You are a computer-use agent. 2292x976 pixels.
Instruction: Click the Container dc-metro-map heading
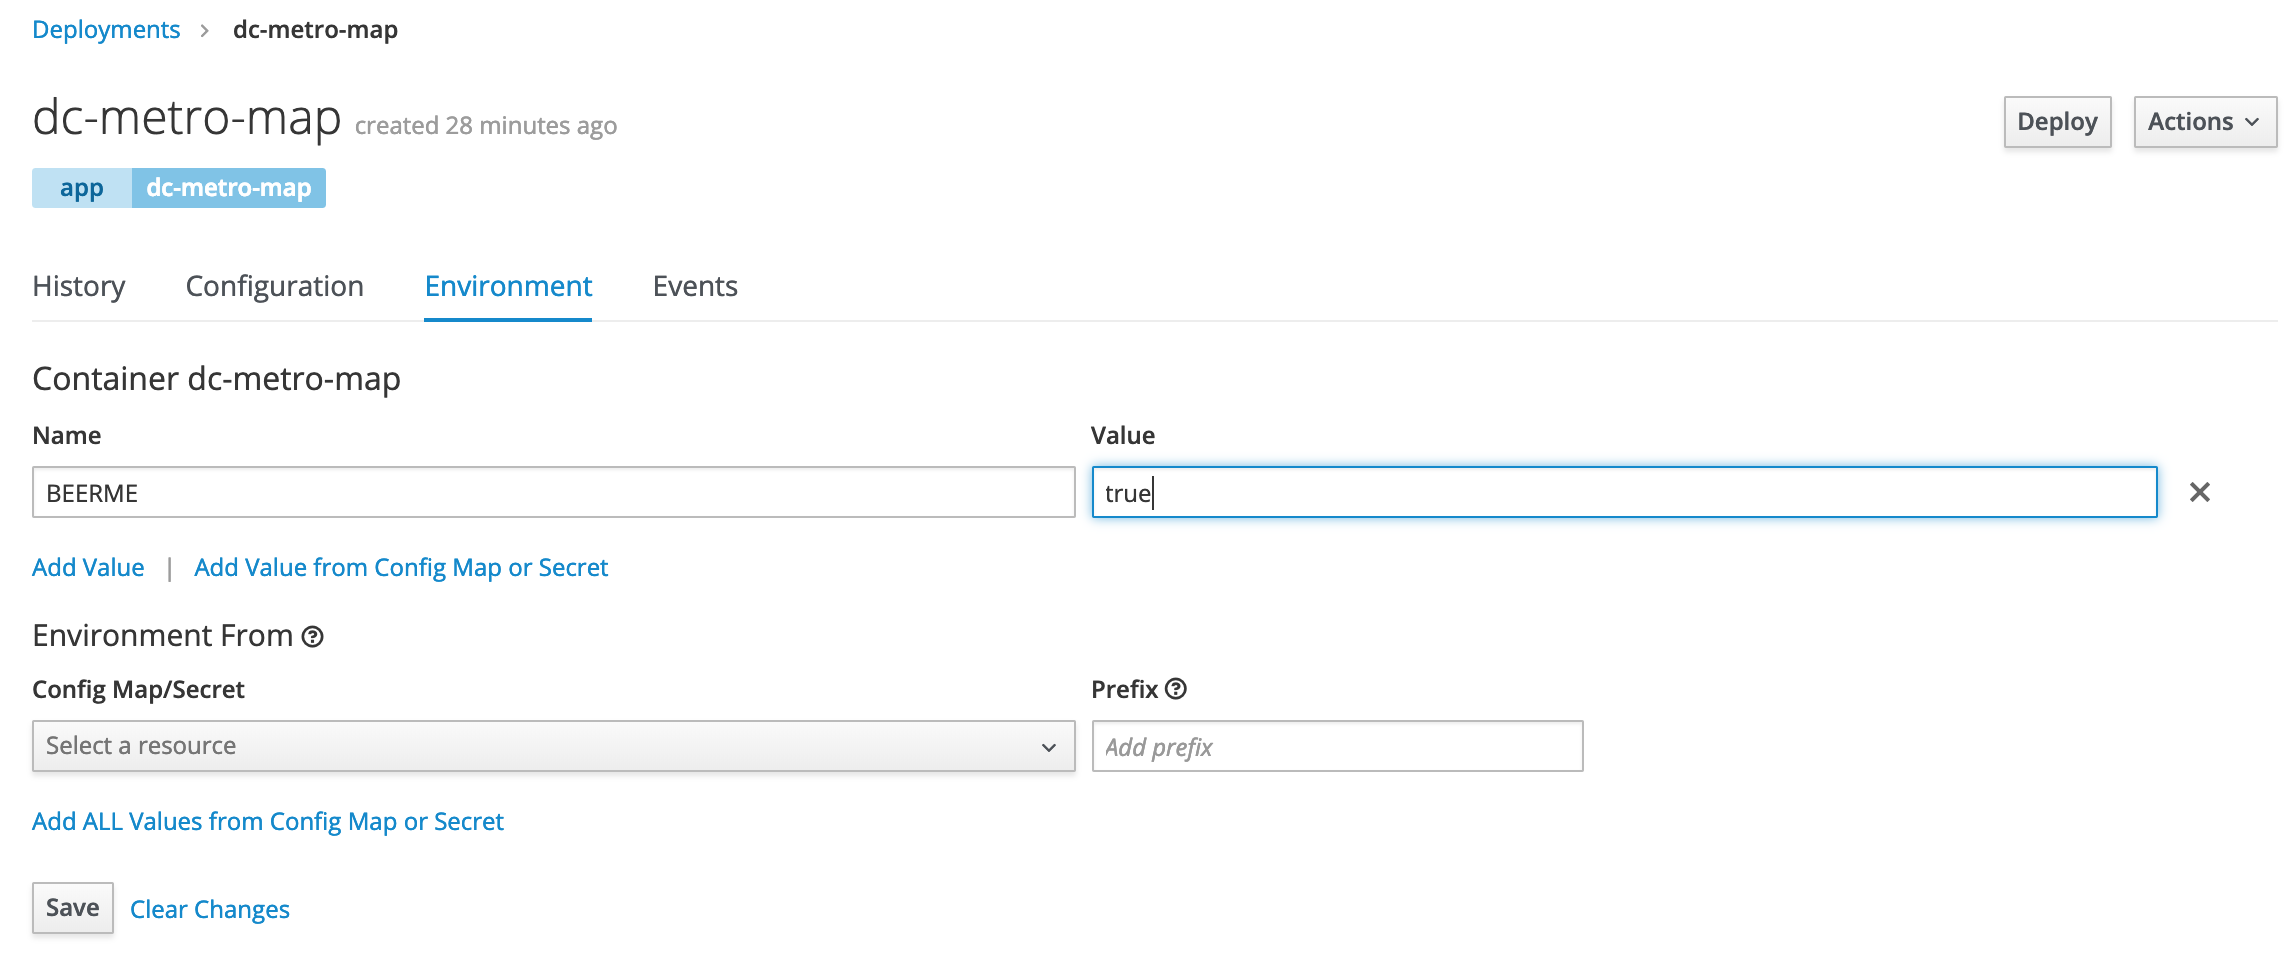click(217, 379)
